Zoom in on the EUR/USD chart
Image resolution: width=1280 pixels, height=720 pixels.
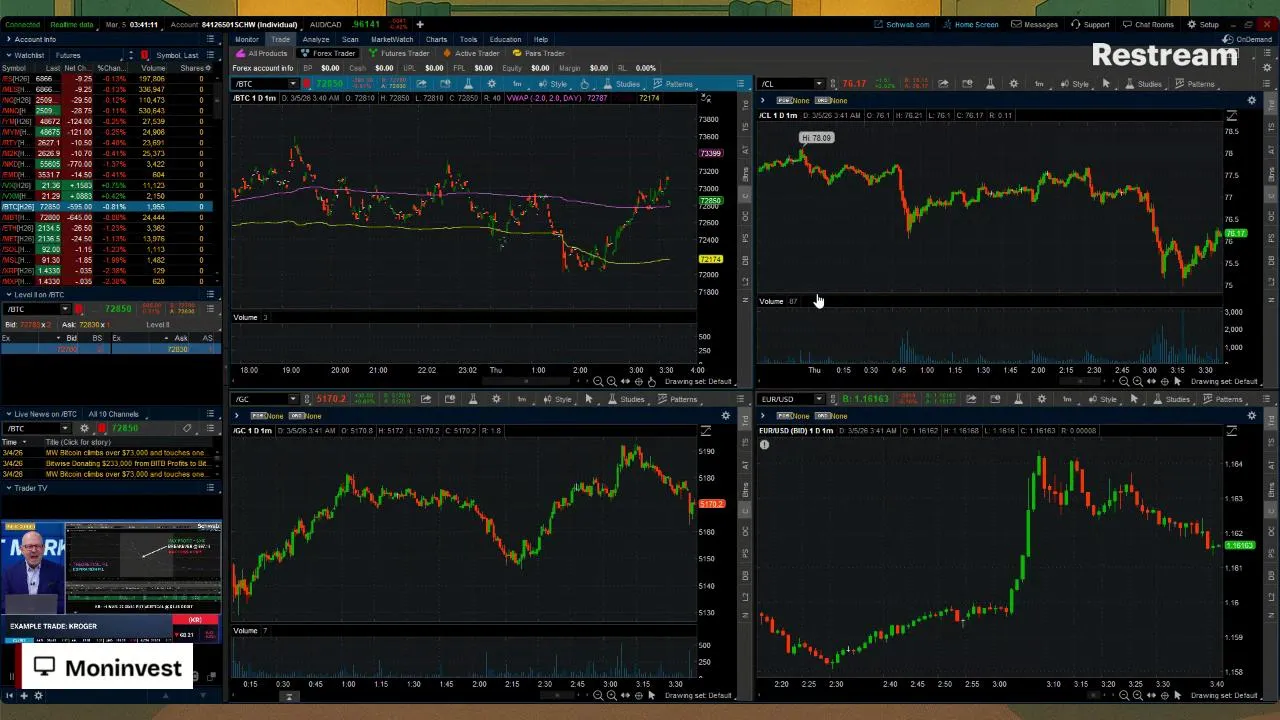pos(1137,695)
